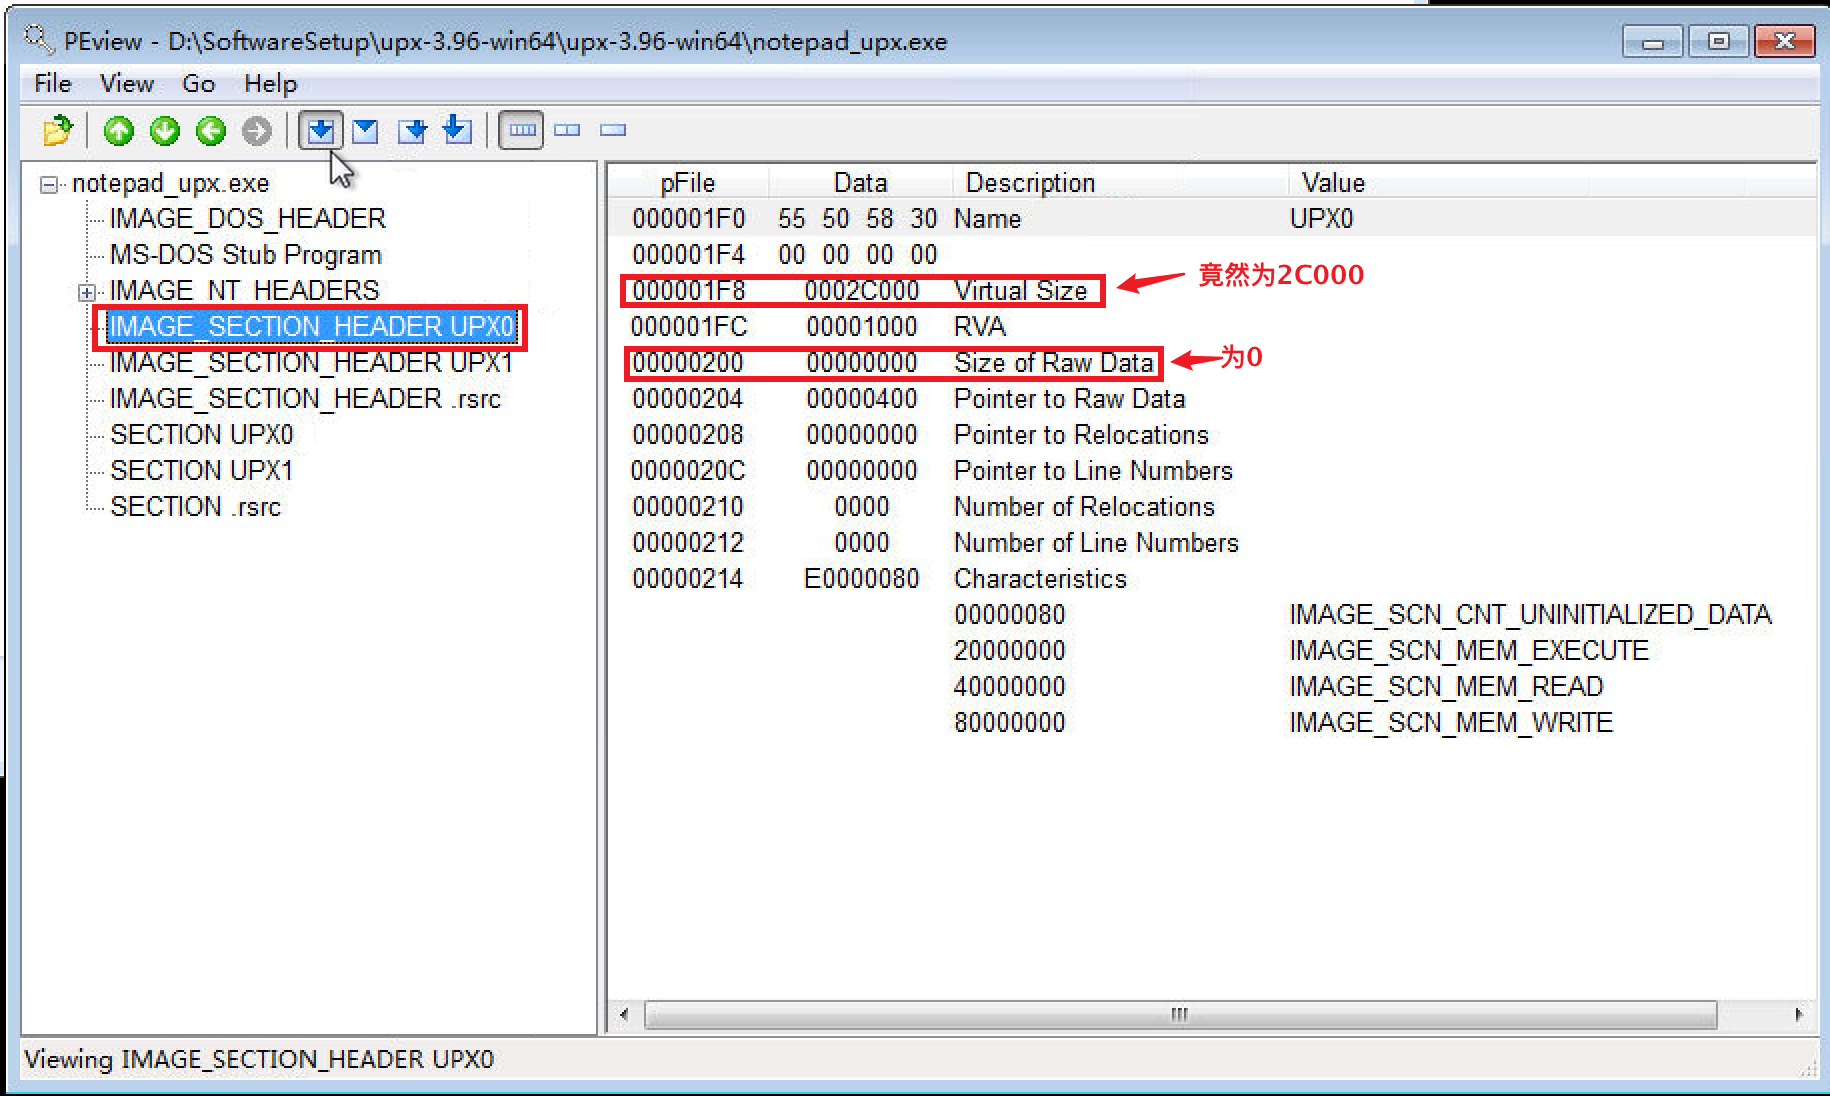This screenshot has height=1096, width=1830.
Task: Open the View menu
Action: 126,83
